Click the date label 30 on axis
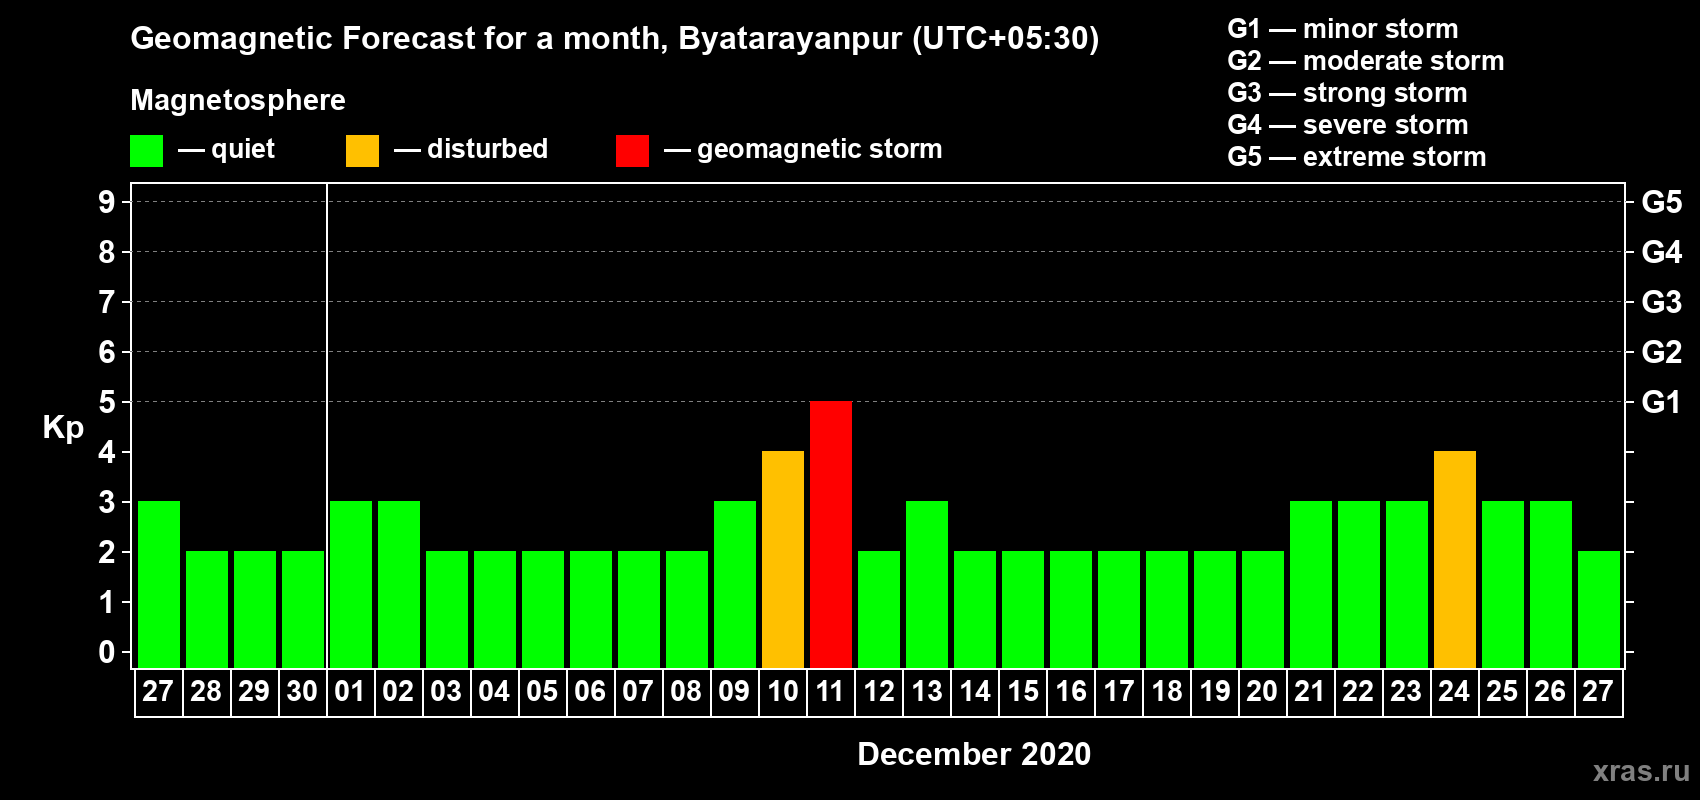 302,692
